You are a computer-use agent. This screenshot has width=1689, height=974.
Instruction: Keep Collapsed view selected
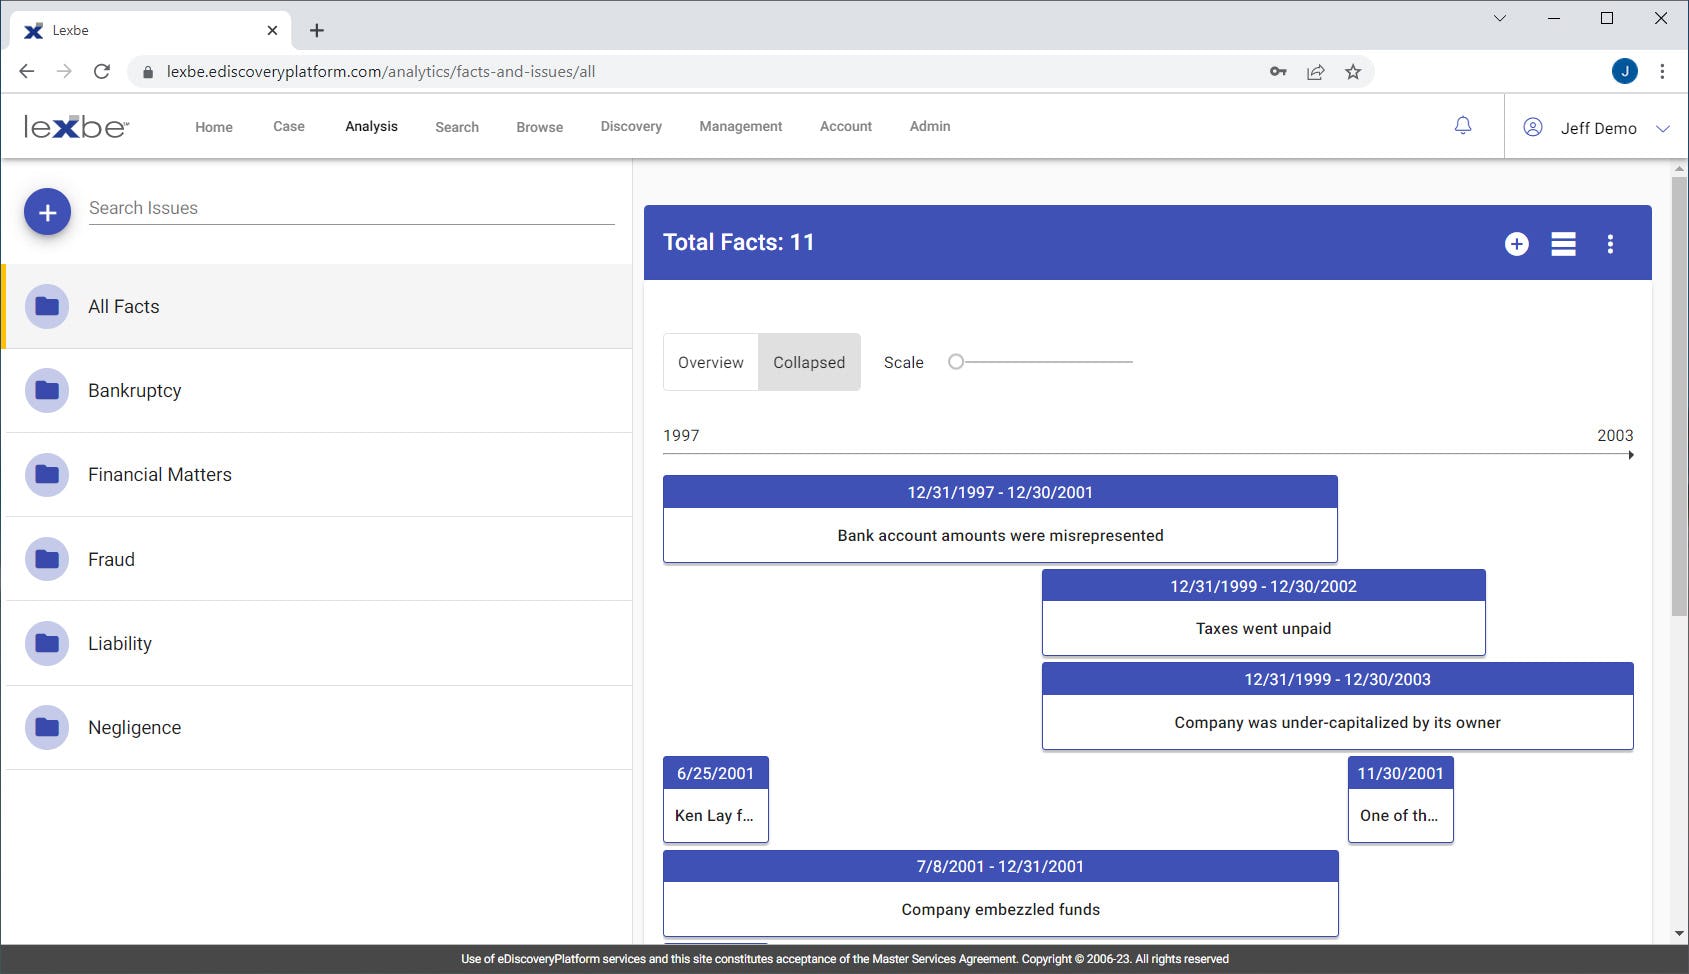coord(809,362)
